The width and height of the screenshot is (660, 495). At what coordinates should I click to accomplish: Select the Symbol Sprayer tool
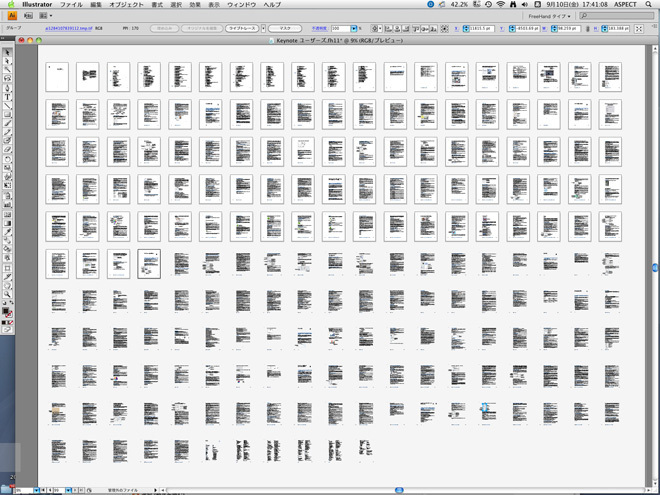(7, 194)
